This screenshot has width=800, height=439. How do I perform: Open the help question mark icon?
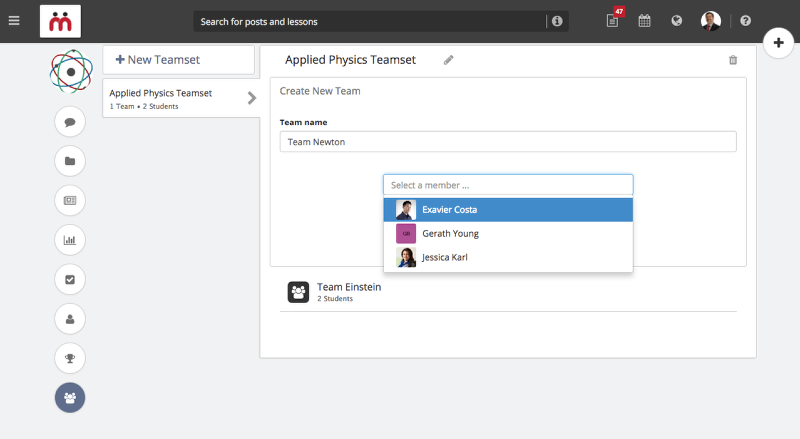click(x=745, y=21)
